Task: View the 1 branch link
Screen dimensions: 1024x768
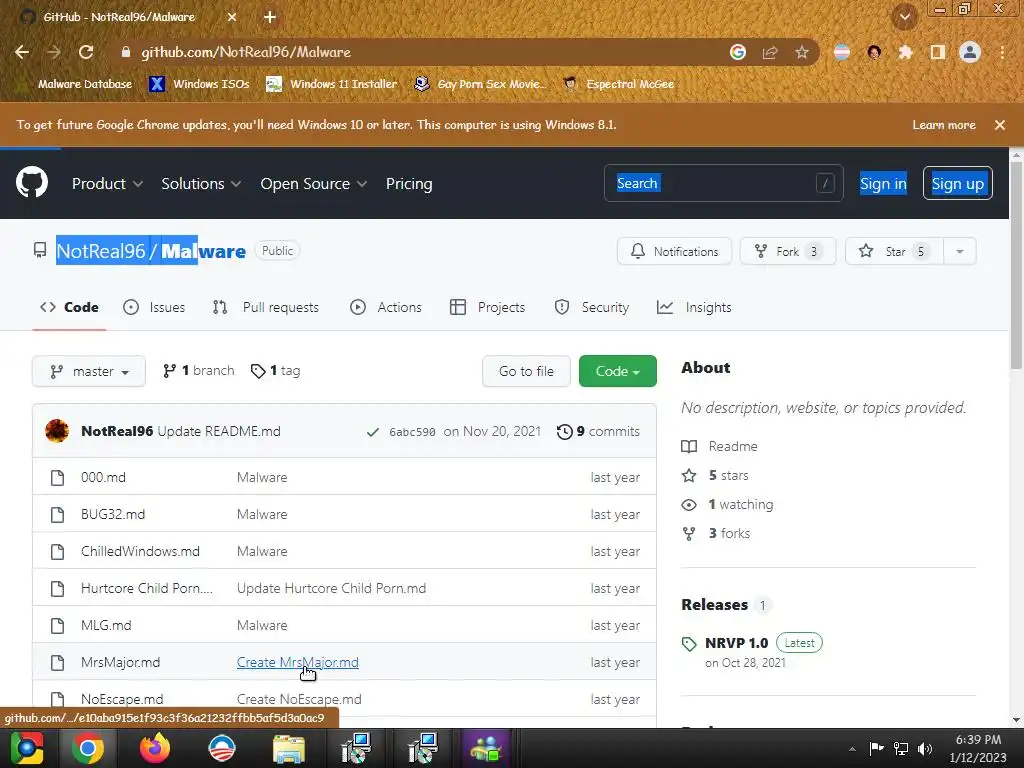Action: (x=199, y=371)
